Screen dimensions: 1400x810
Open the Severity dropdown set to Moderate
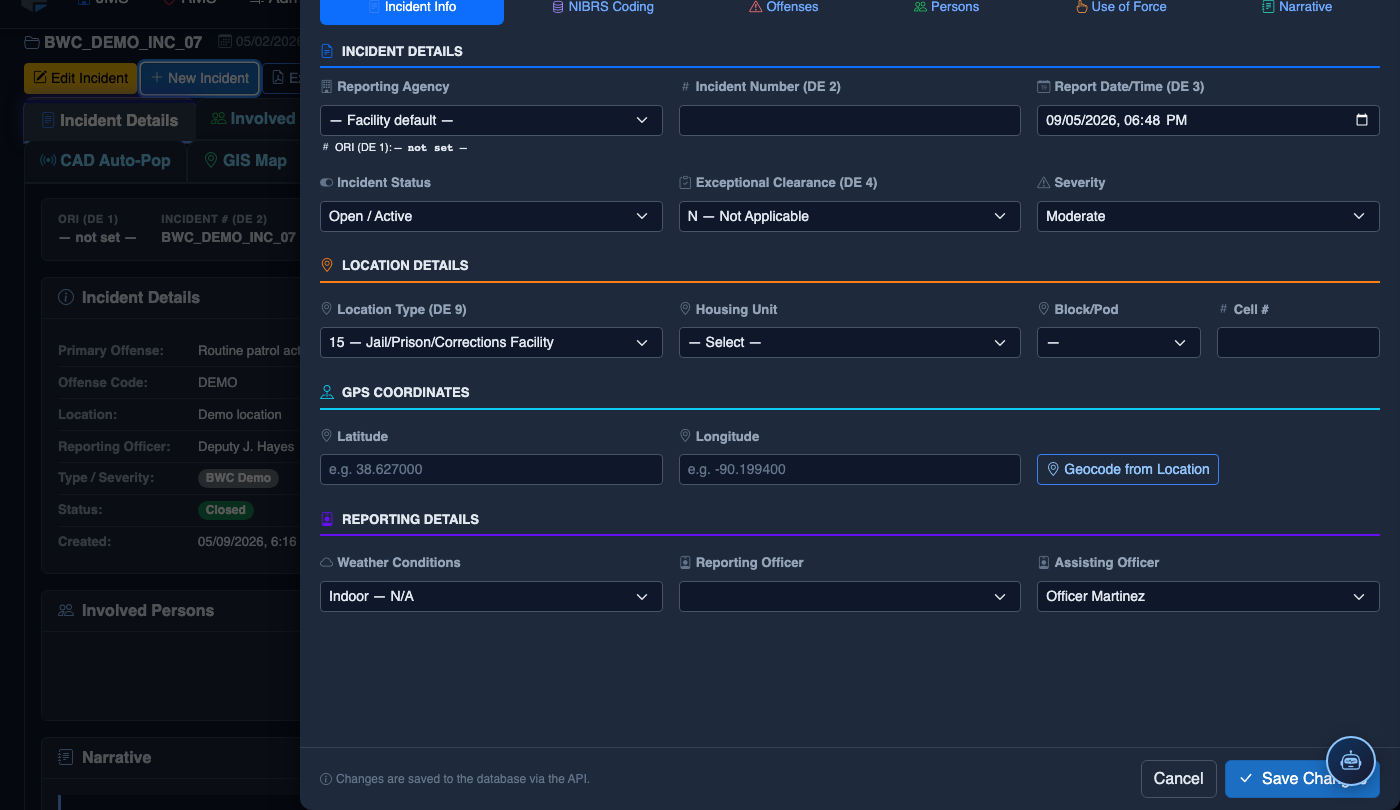[x=1208, y=217]
